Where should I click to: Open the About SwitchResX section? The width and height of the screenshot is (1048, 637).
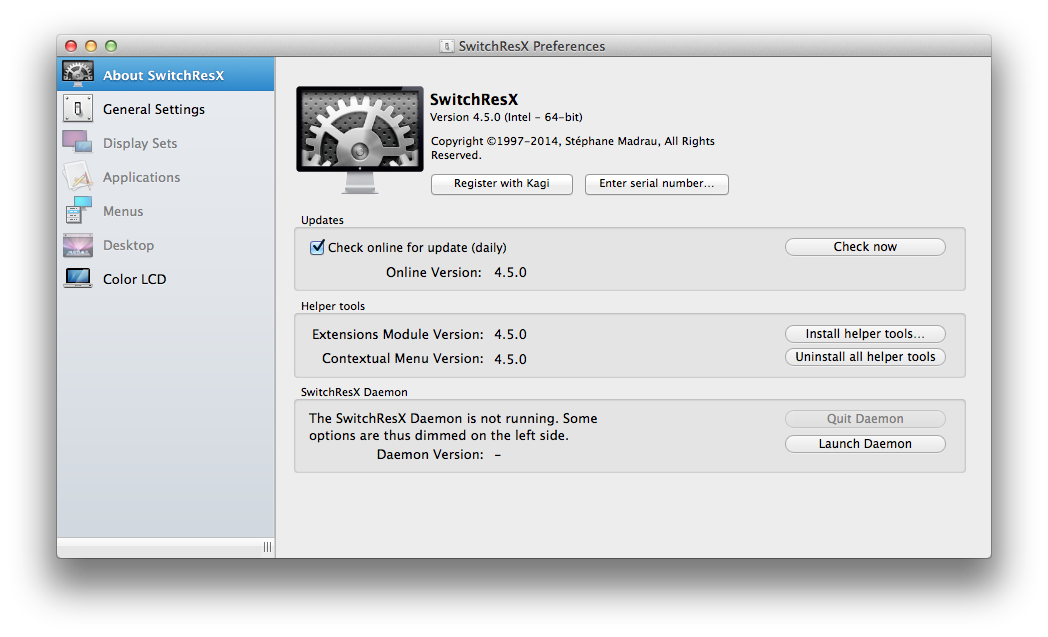click(x=166, y=74)
